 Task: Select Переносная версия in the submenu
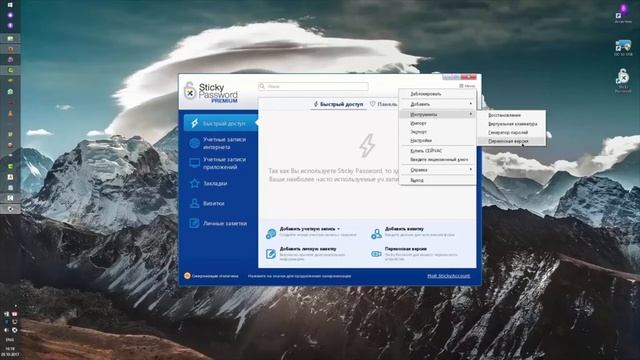tap(511, 141)
